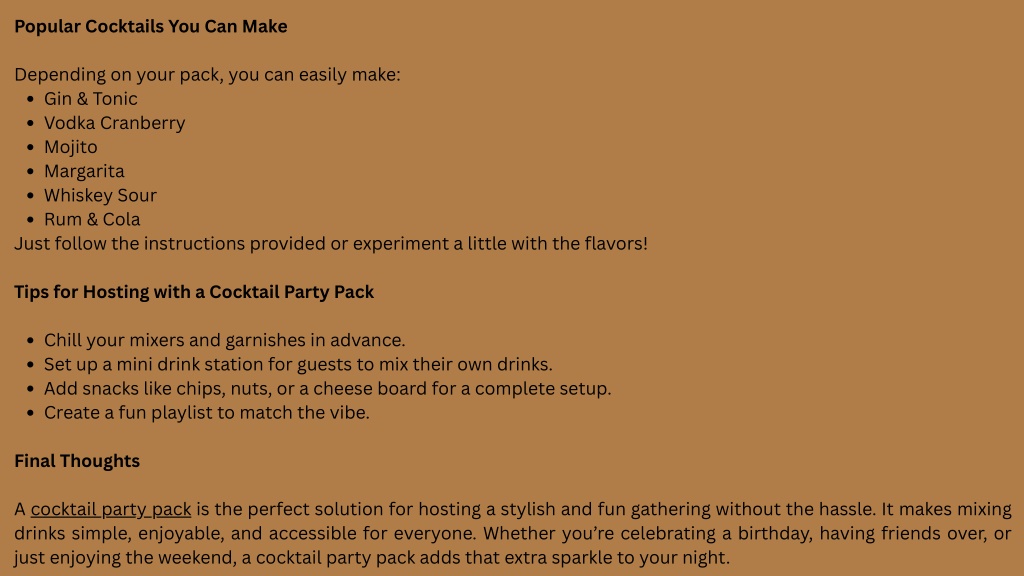
Task: Click the Mojito list item
Action: [x=71, y=147]
